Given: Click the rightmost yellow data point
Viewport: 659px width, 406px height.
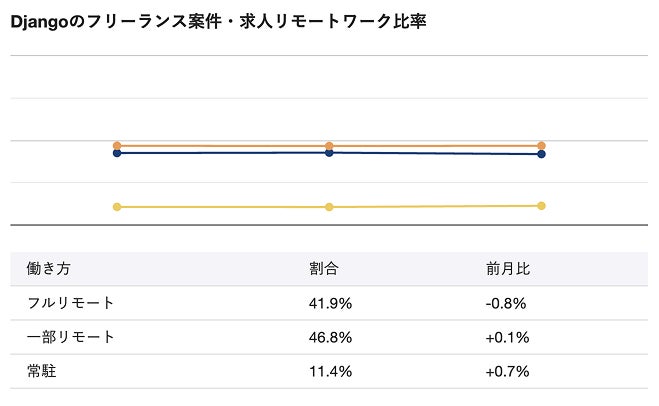Looking at the screenshot, I should (541, 206).
